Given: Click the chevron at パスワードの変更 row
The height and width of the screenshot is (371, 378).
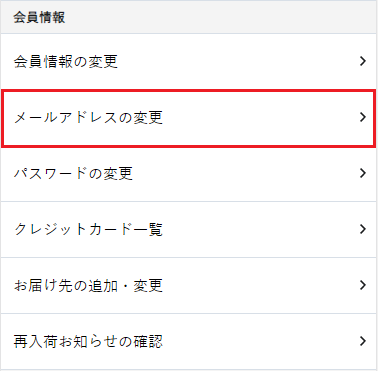Looking at the screenshot, I should pos(363,173).
